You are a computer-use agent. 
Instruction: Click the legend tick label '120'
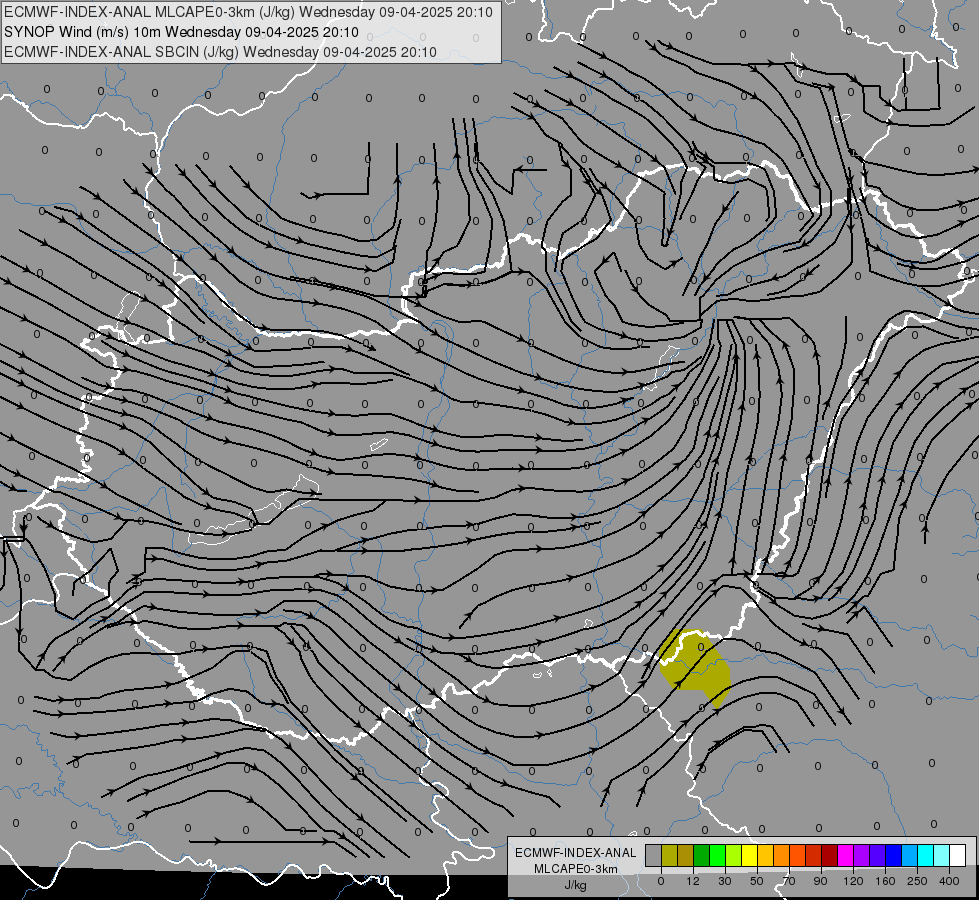tap(853, 881)
